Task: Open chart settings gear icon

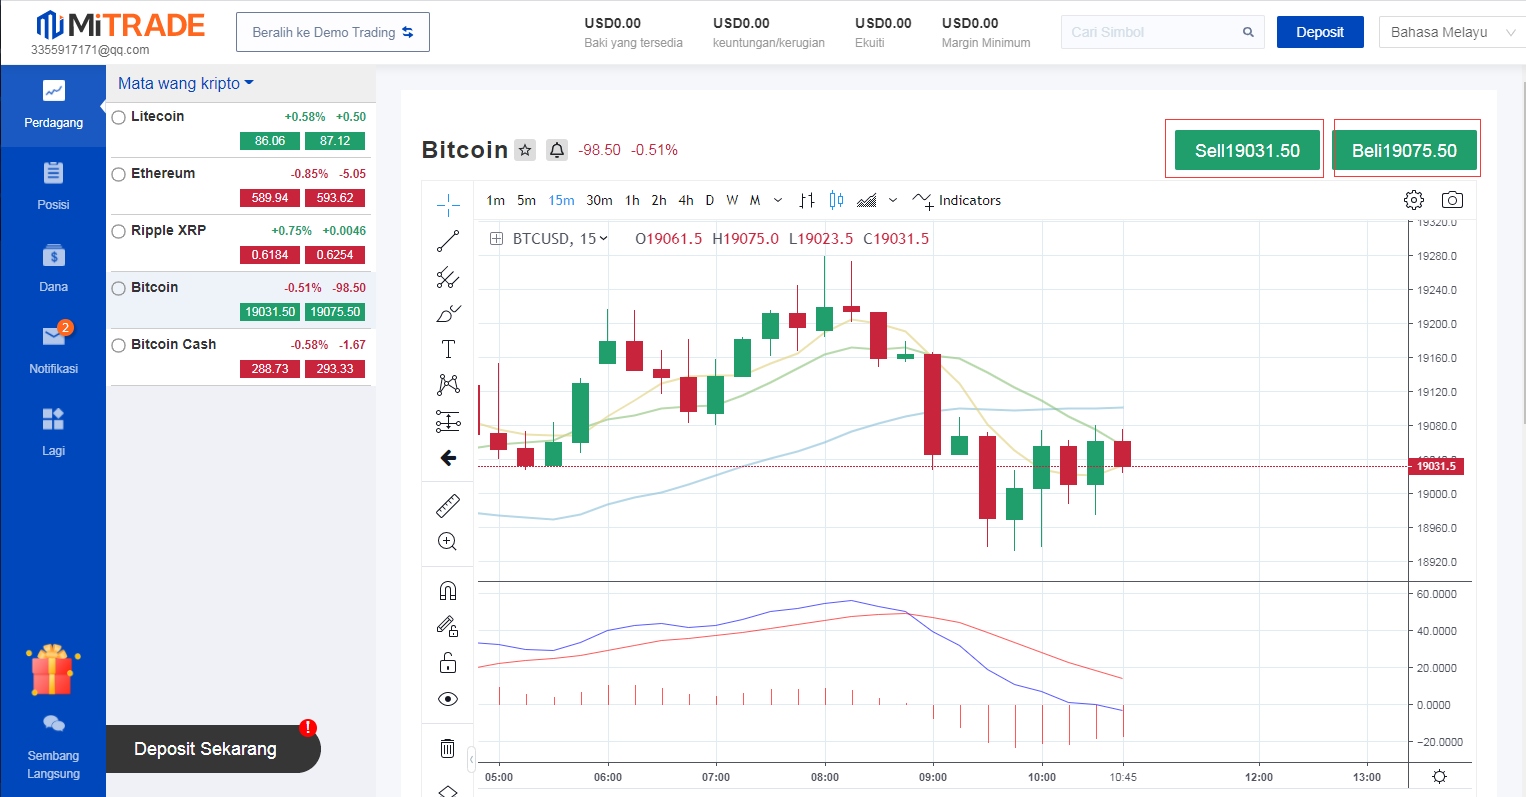Action: tap(1413, 200)
